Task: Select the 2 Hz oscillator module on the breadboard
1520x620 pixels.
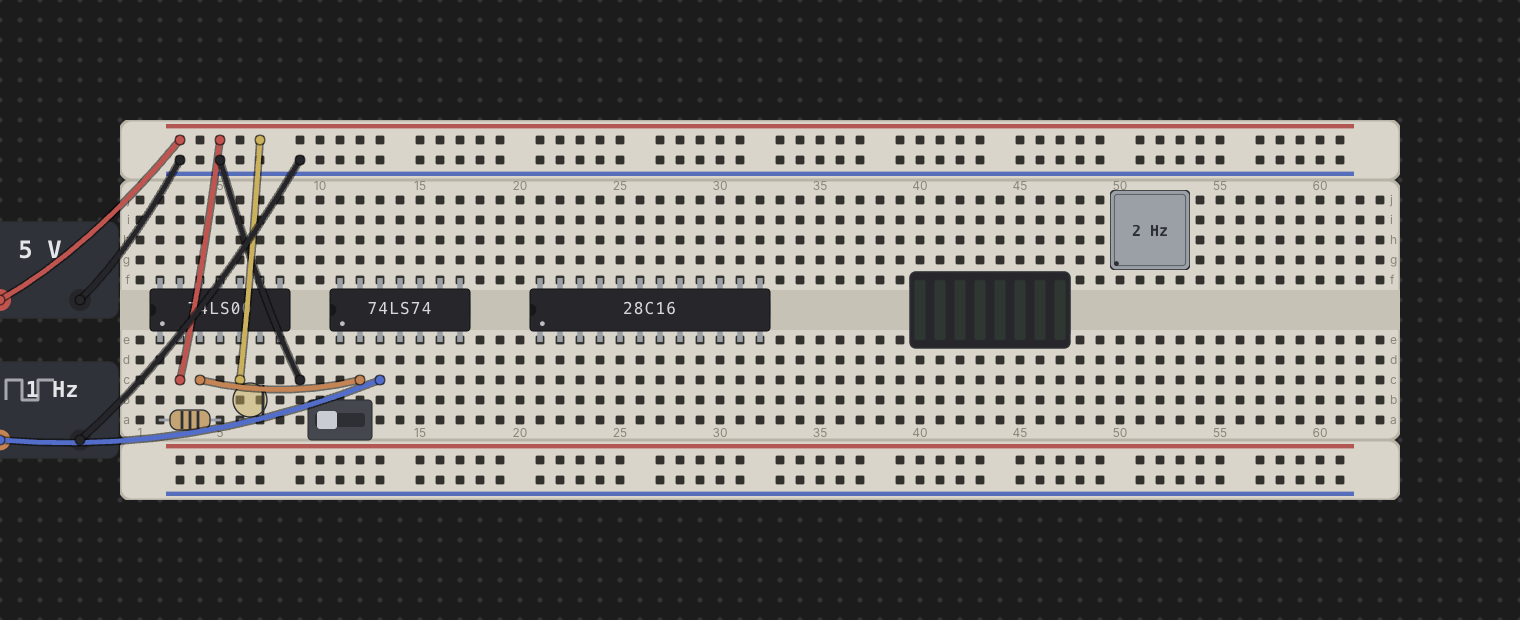Action: click(x=1150, y=230)
